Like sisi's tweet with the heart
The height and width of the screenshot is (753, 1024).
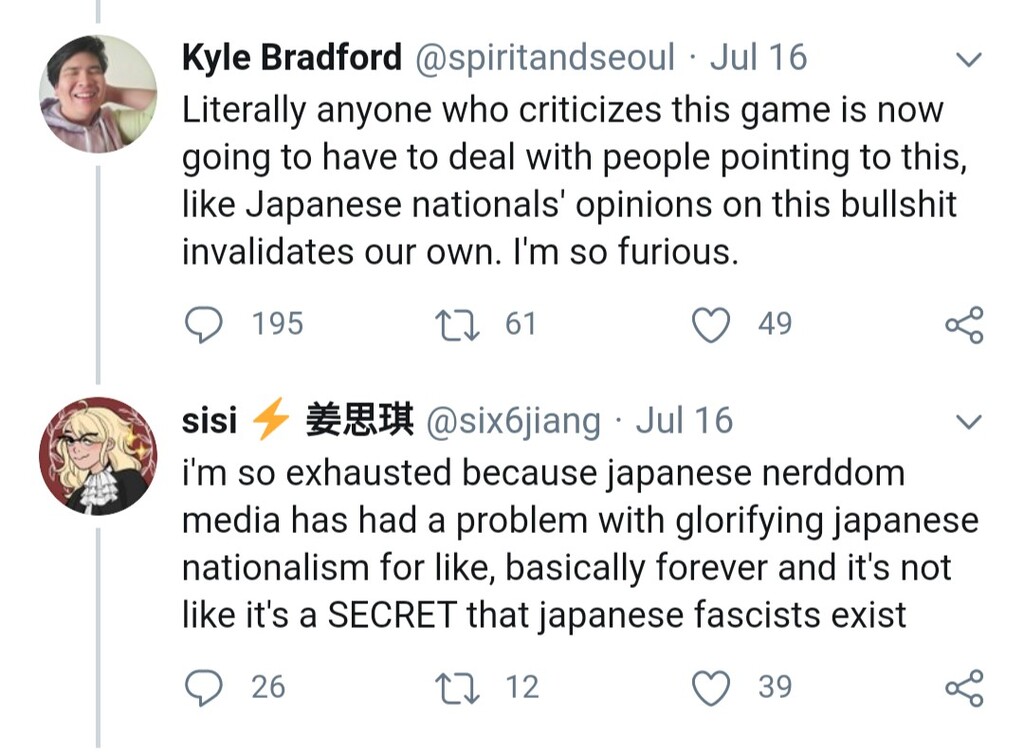point(711,687)
